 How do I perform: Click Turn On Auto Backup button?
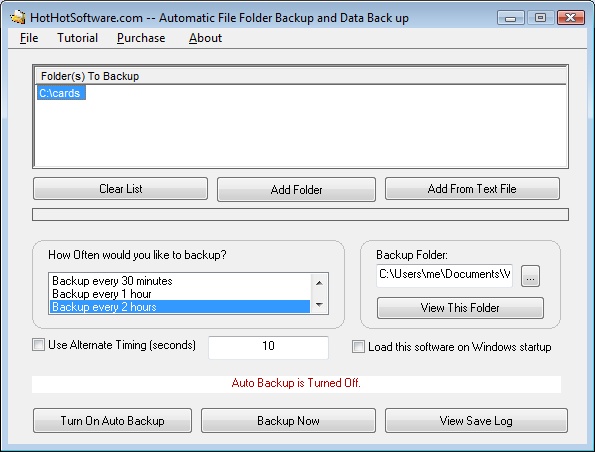coord(112,421)
